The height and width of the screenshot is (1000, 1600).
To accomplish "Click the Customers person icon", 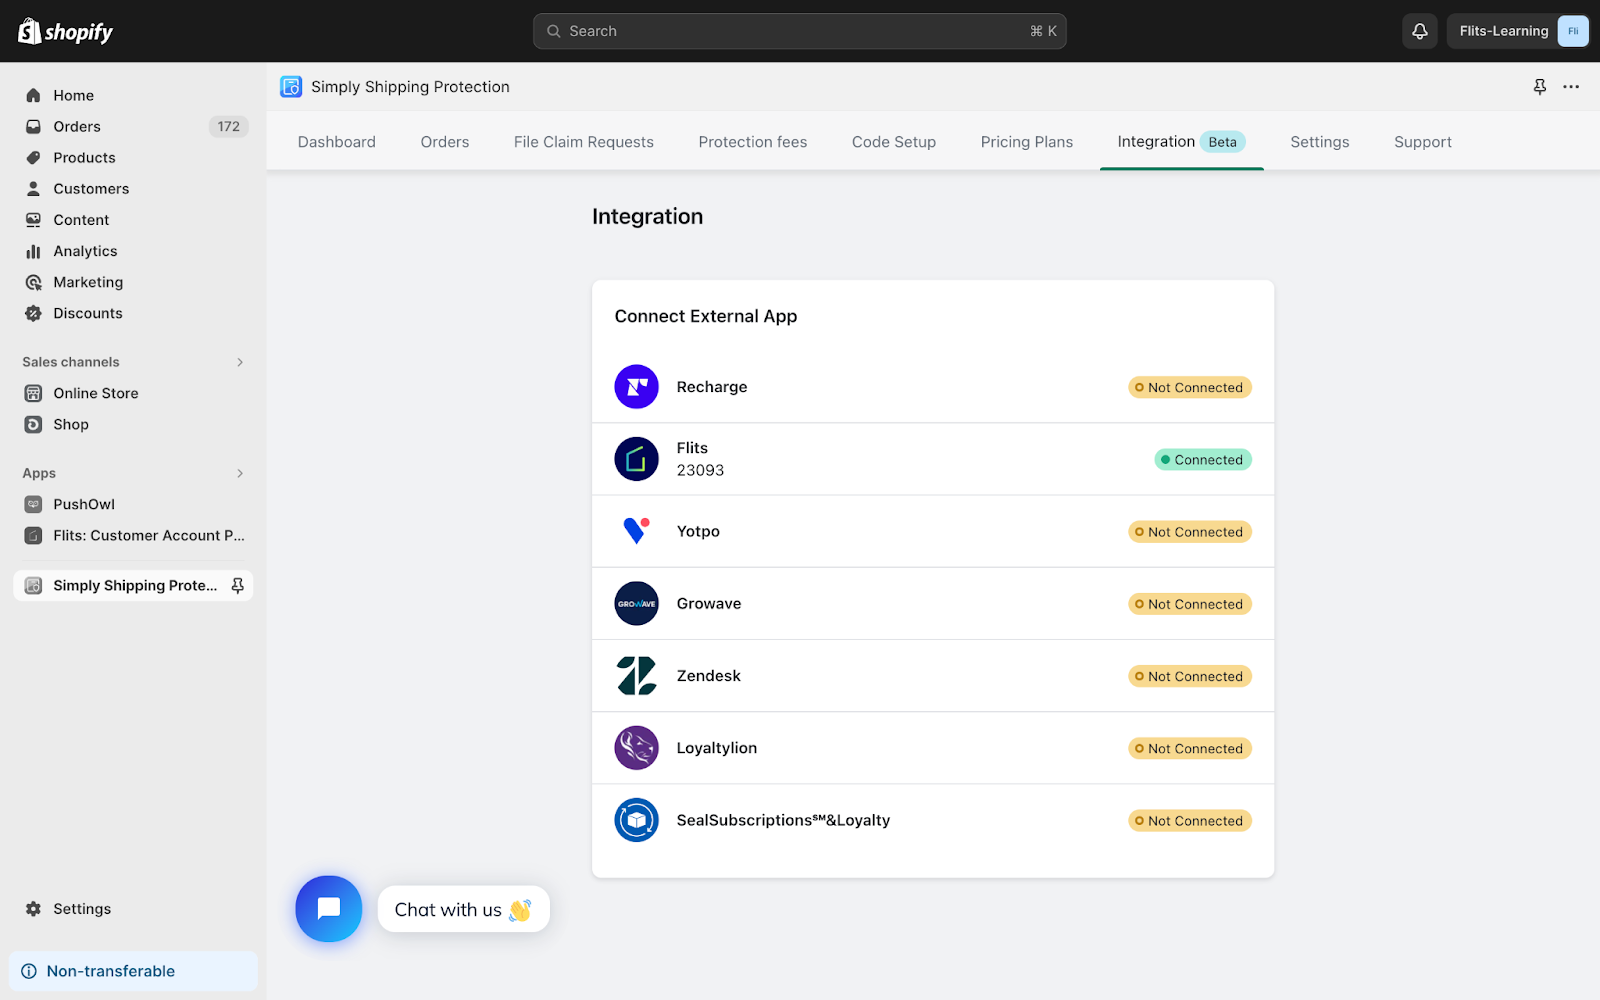I will pos(33,188).
